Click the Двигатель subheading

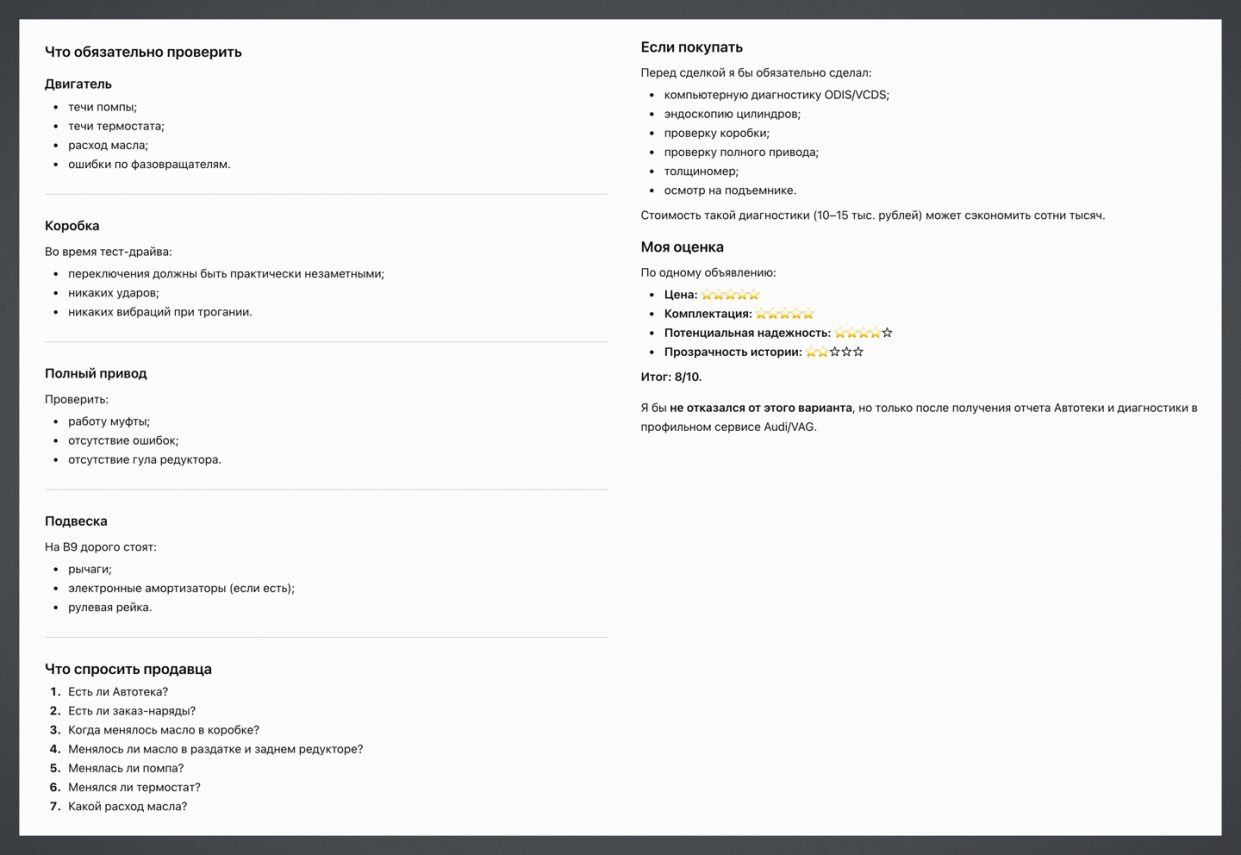(78, 84)
